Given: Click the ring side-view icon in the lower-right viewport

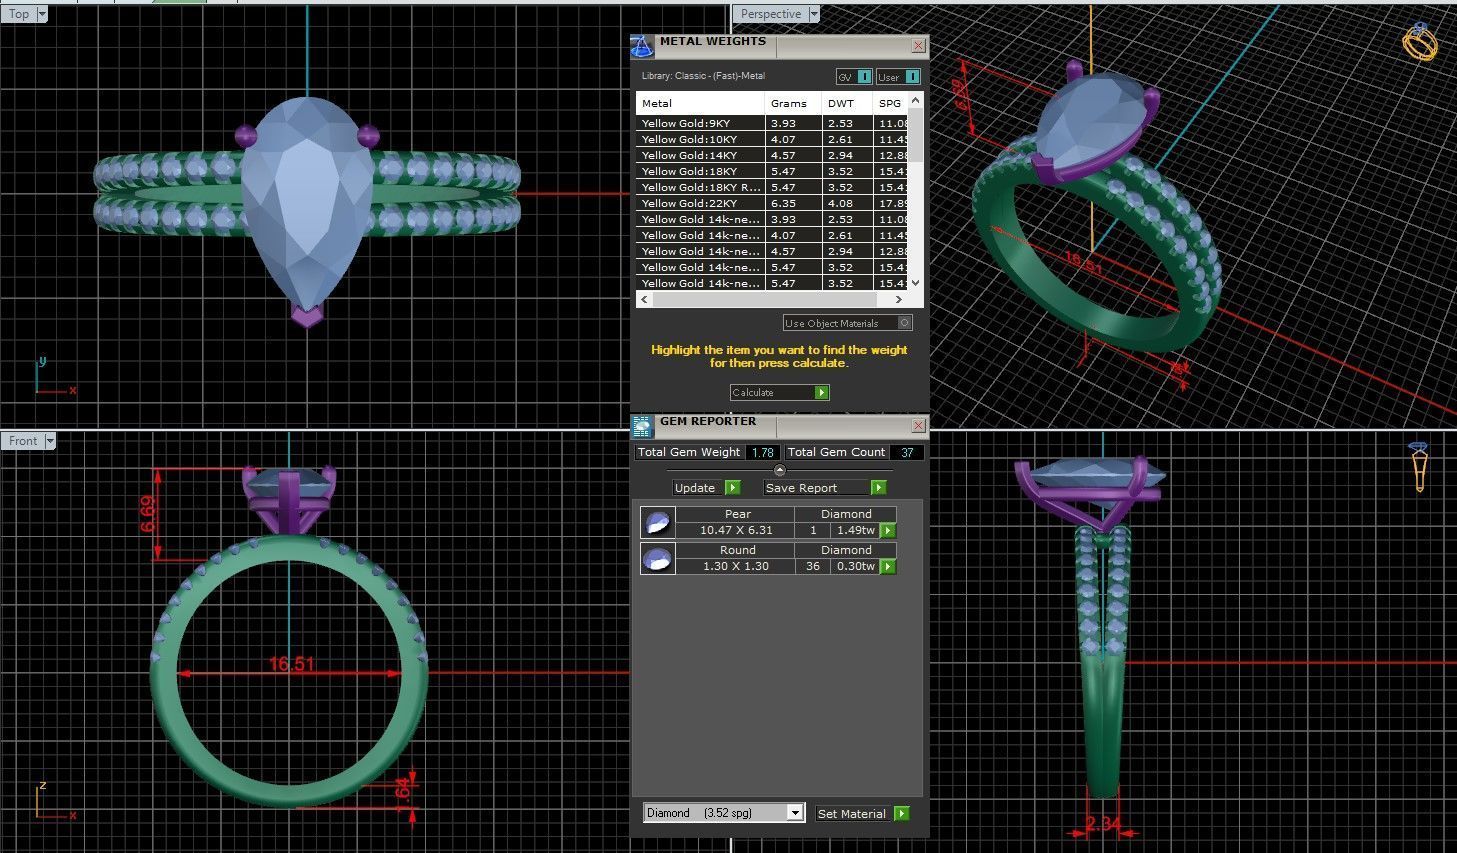Looking at the screenshot, I should [1419, 467].
